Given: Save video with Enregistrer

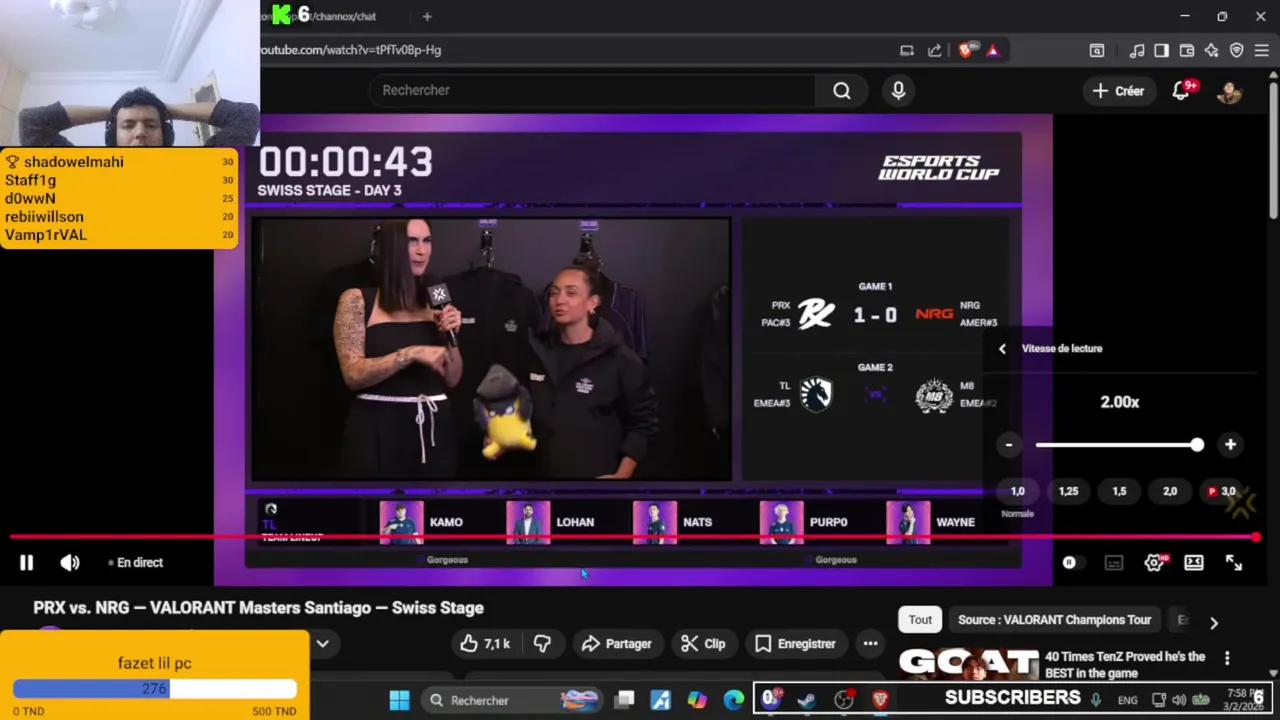Looking at the screenshot, I should [x=795, y=644].
